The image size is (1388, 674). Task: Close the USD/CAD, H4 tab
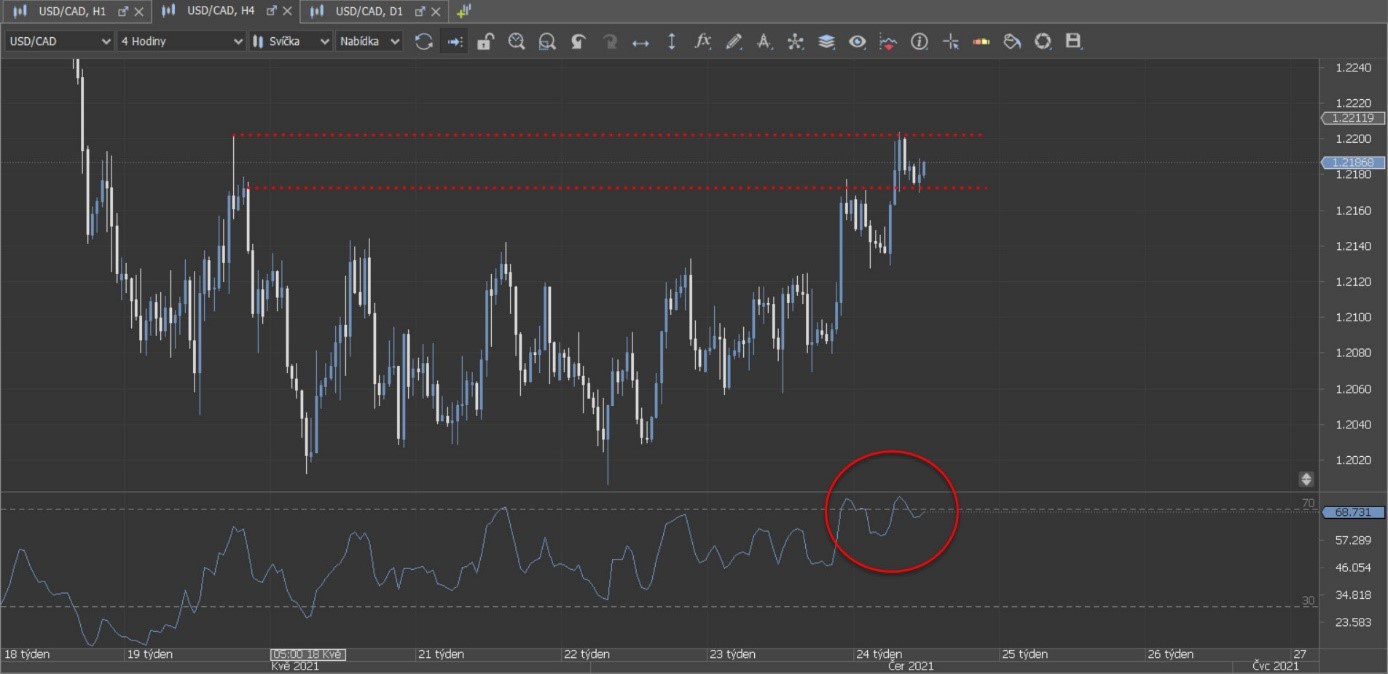pyautogui.click(x=288, y=11)
